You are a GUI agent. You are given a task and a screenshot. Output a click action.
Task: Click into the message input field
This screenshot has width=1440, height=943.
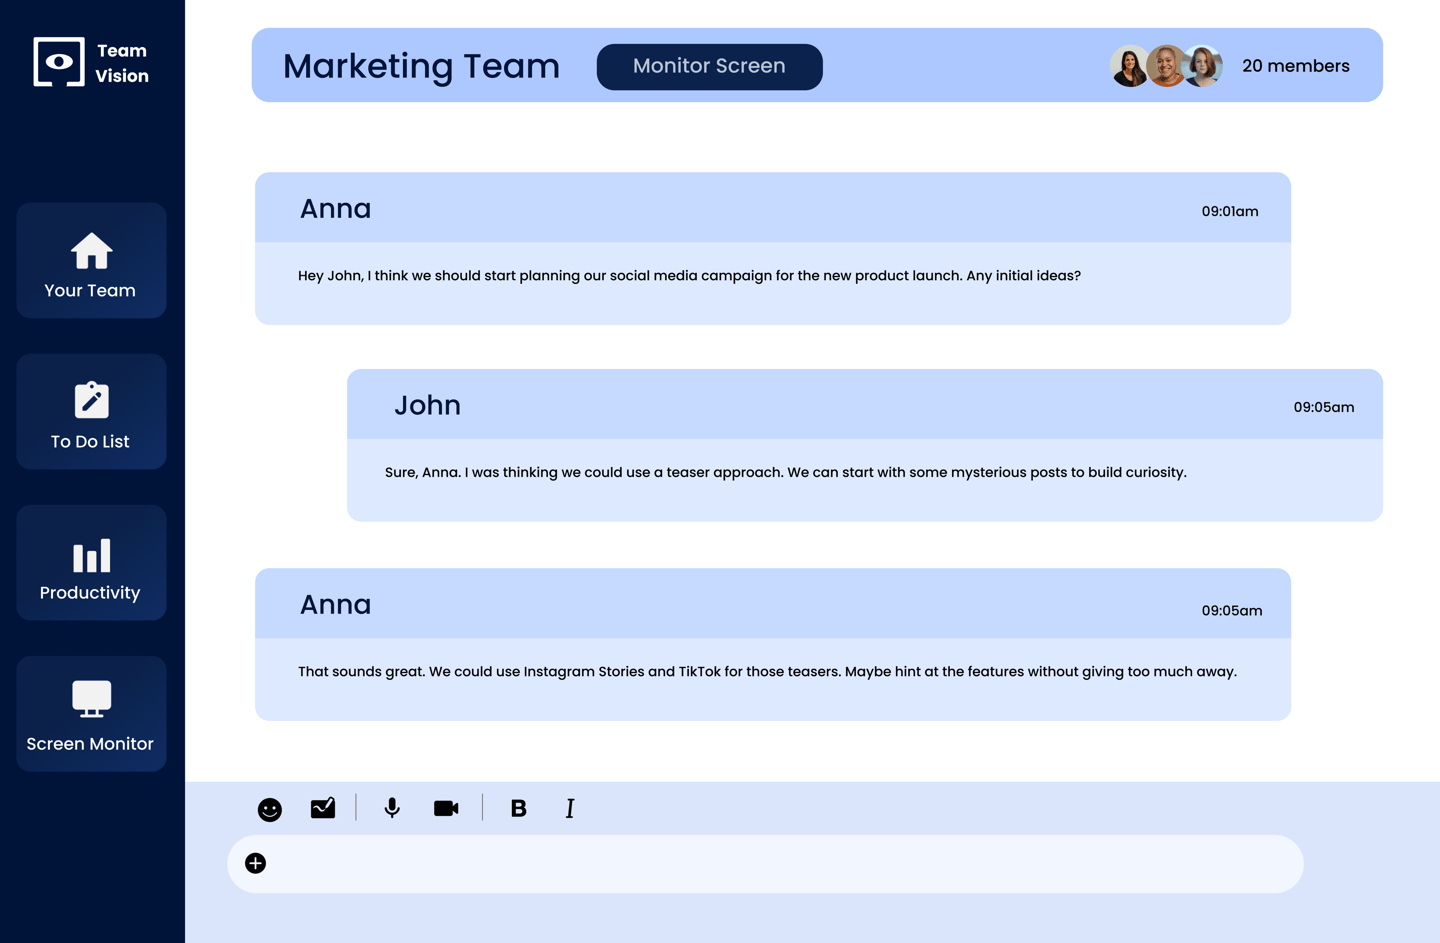(765, 864)
